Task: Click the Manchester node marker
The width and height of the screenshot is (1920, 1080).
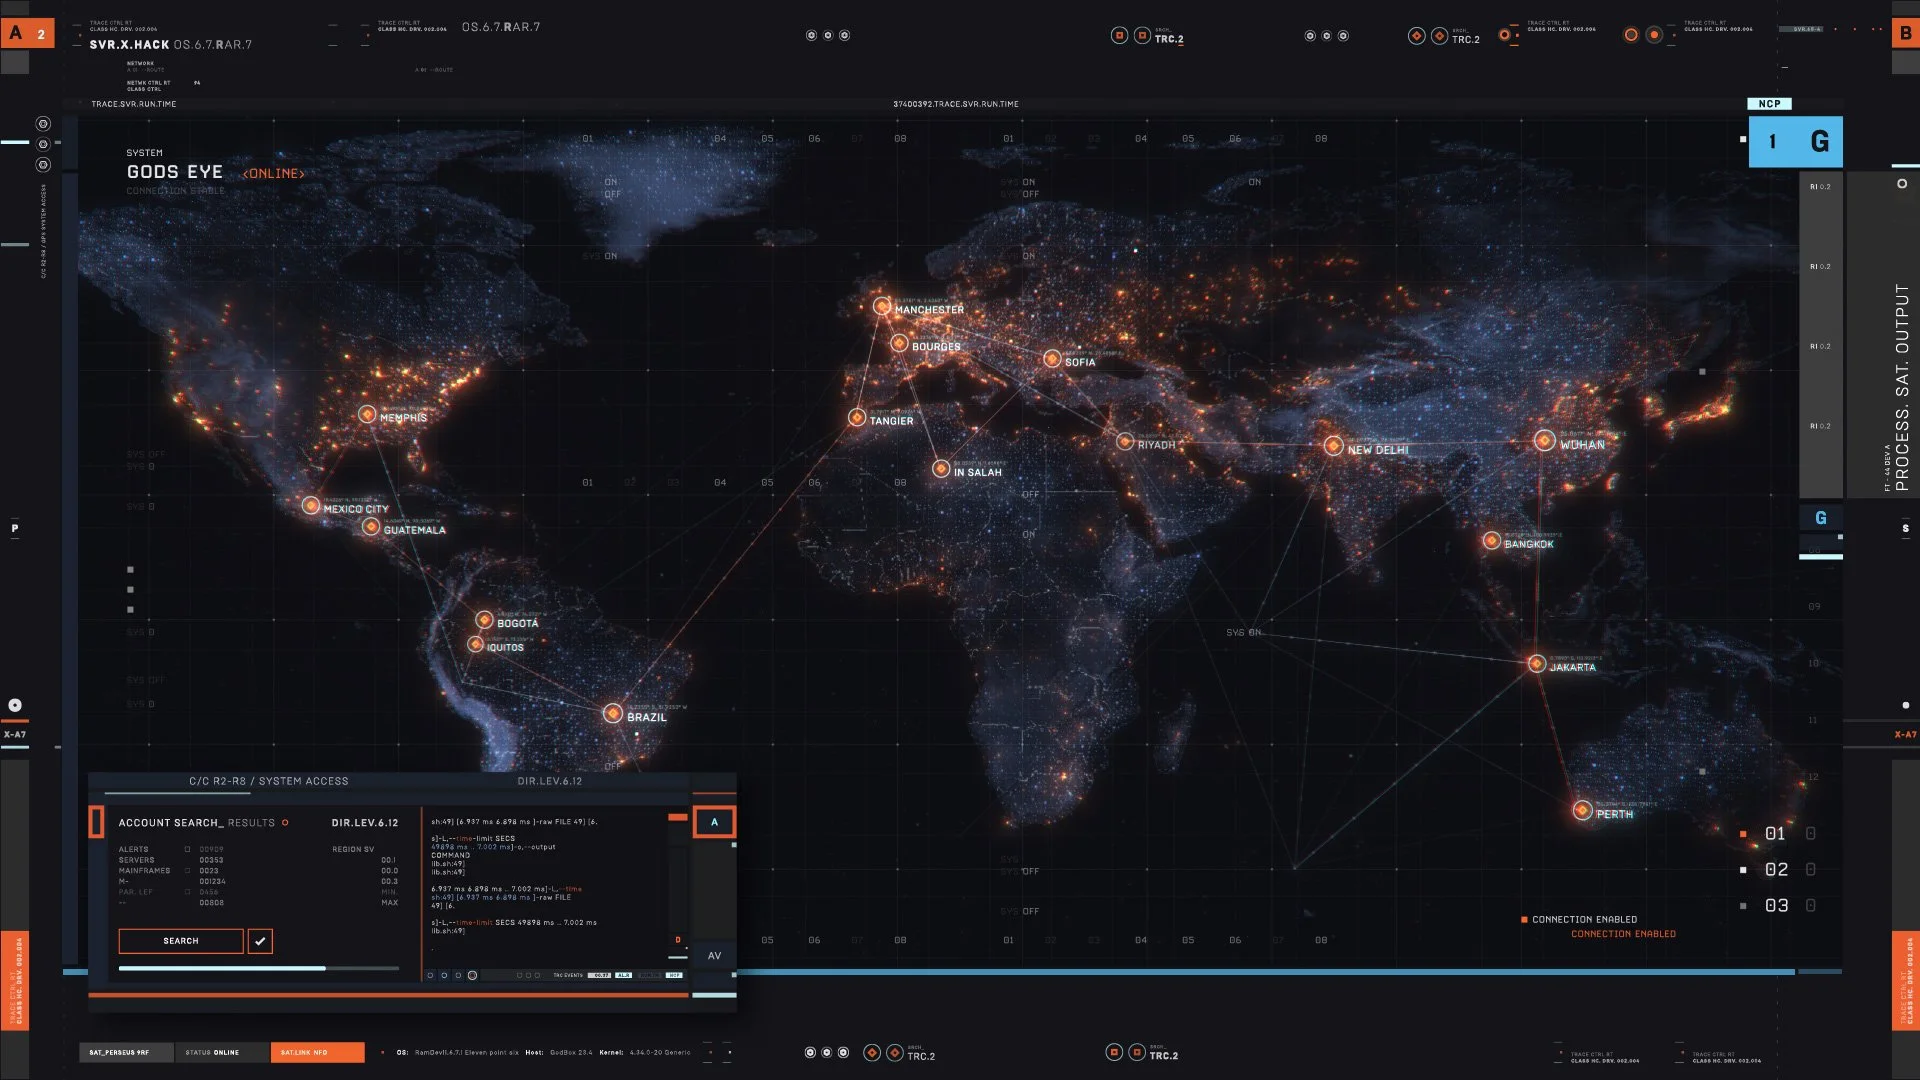Action: 881,306
